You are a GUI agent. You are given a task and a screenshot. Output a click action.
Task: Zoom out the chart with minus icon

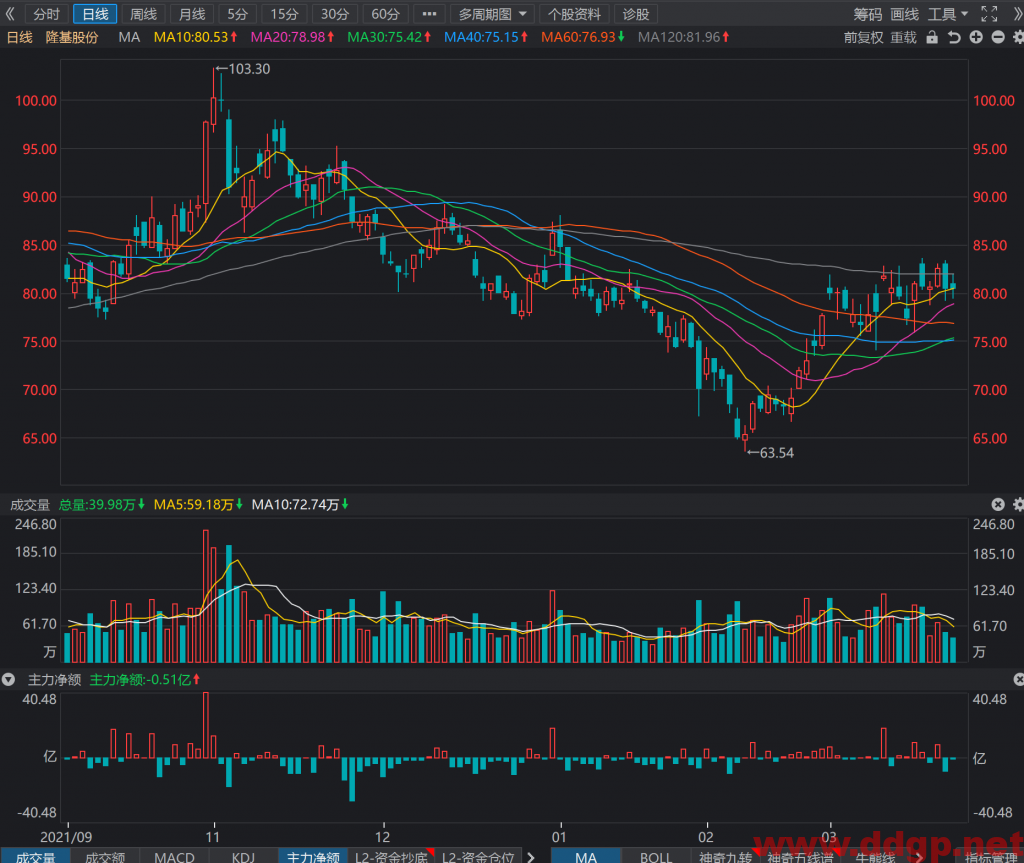click(x=998, y=37)
